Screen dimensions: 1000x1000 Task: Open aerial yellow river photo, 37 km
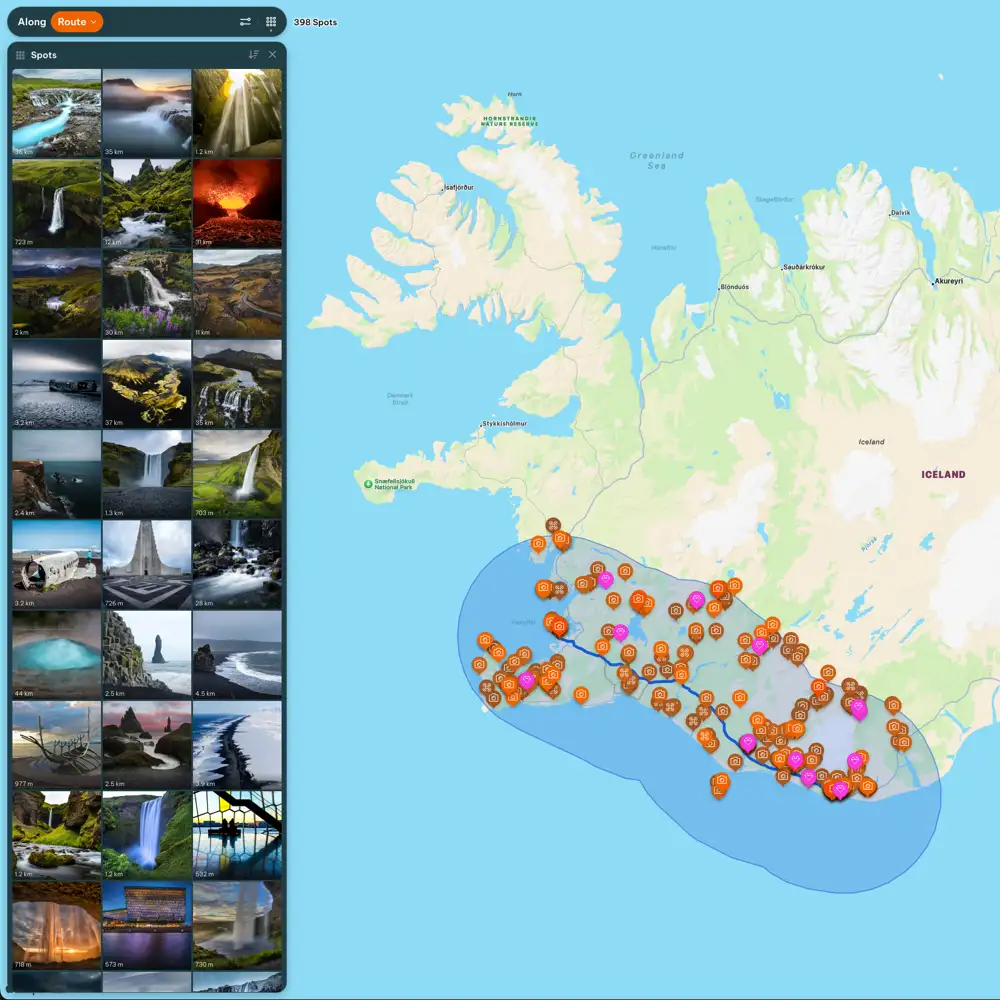[x=147, y=384]
